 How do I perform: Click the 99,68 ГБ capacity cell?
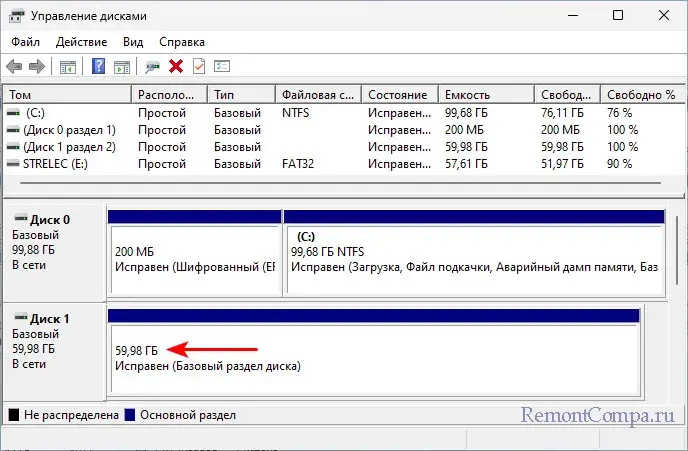coord(466,113)
